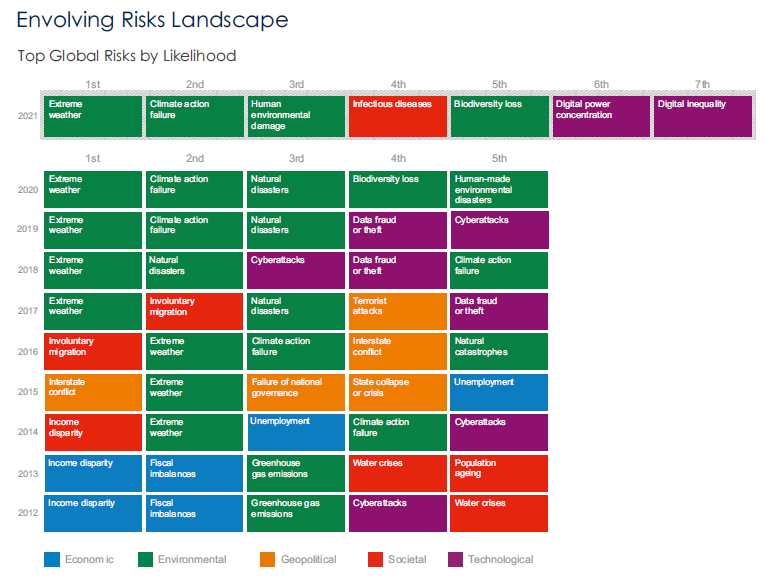Screen dimensions: 766x582
Task: Click the Top Global Risks by Likelihood subtitle
Action: pyautogui.click(x=127, y=56)
